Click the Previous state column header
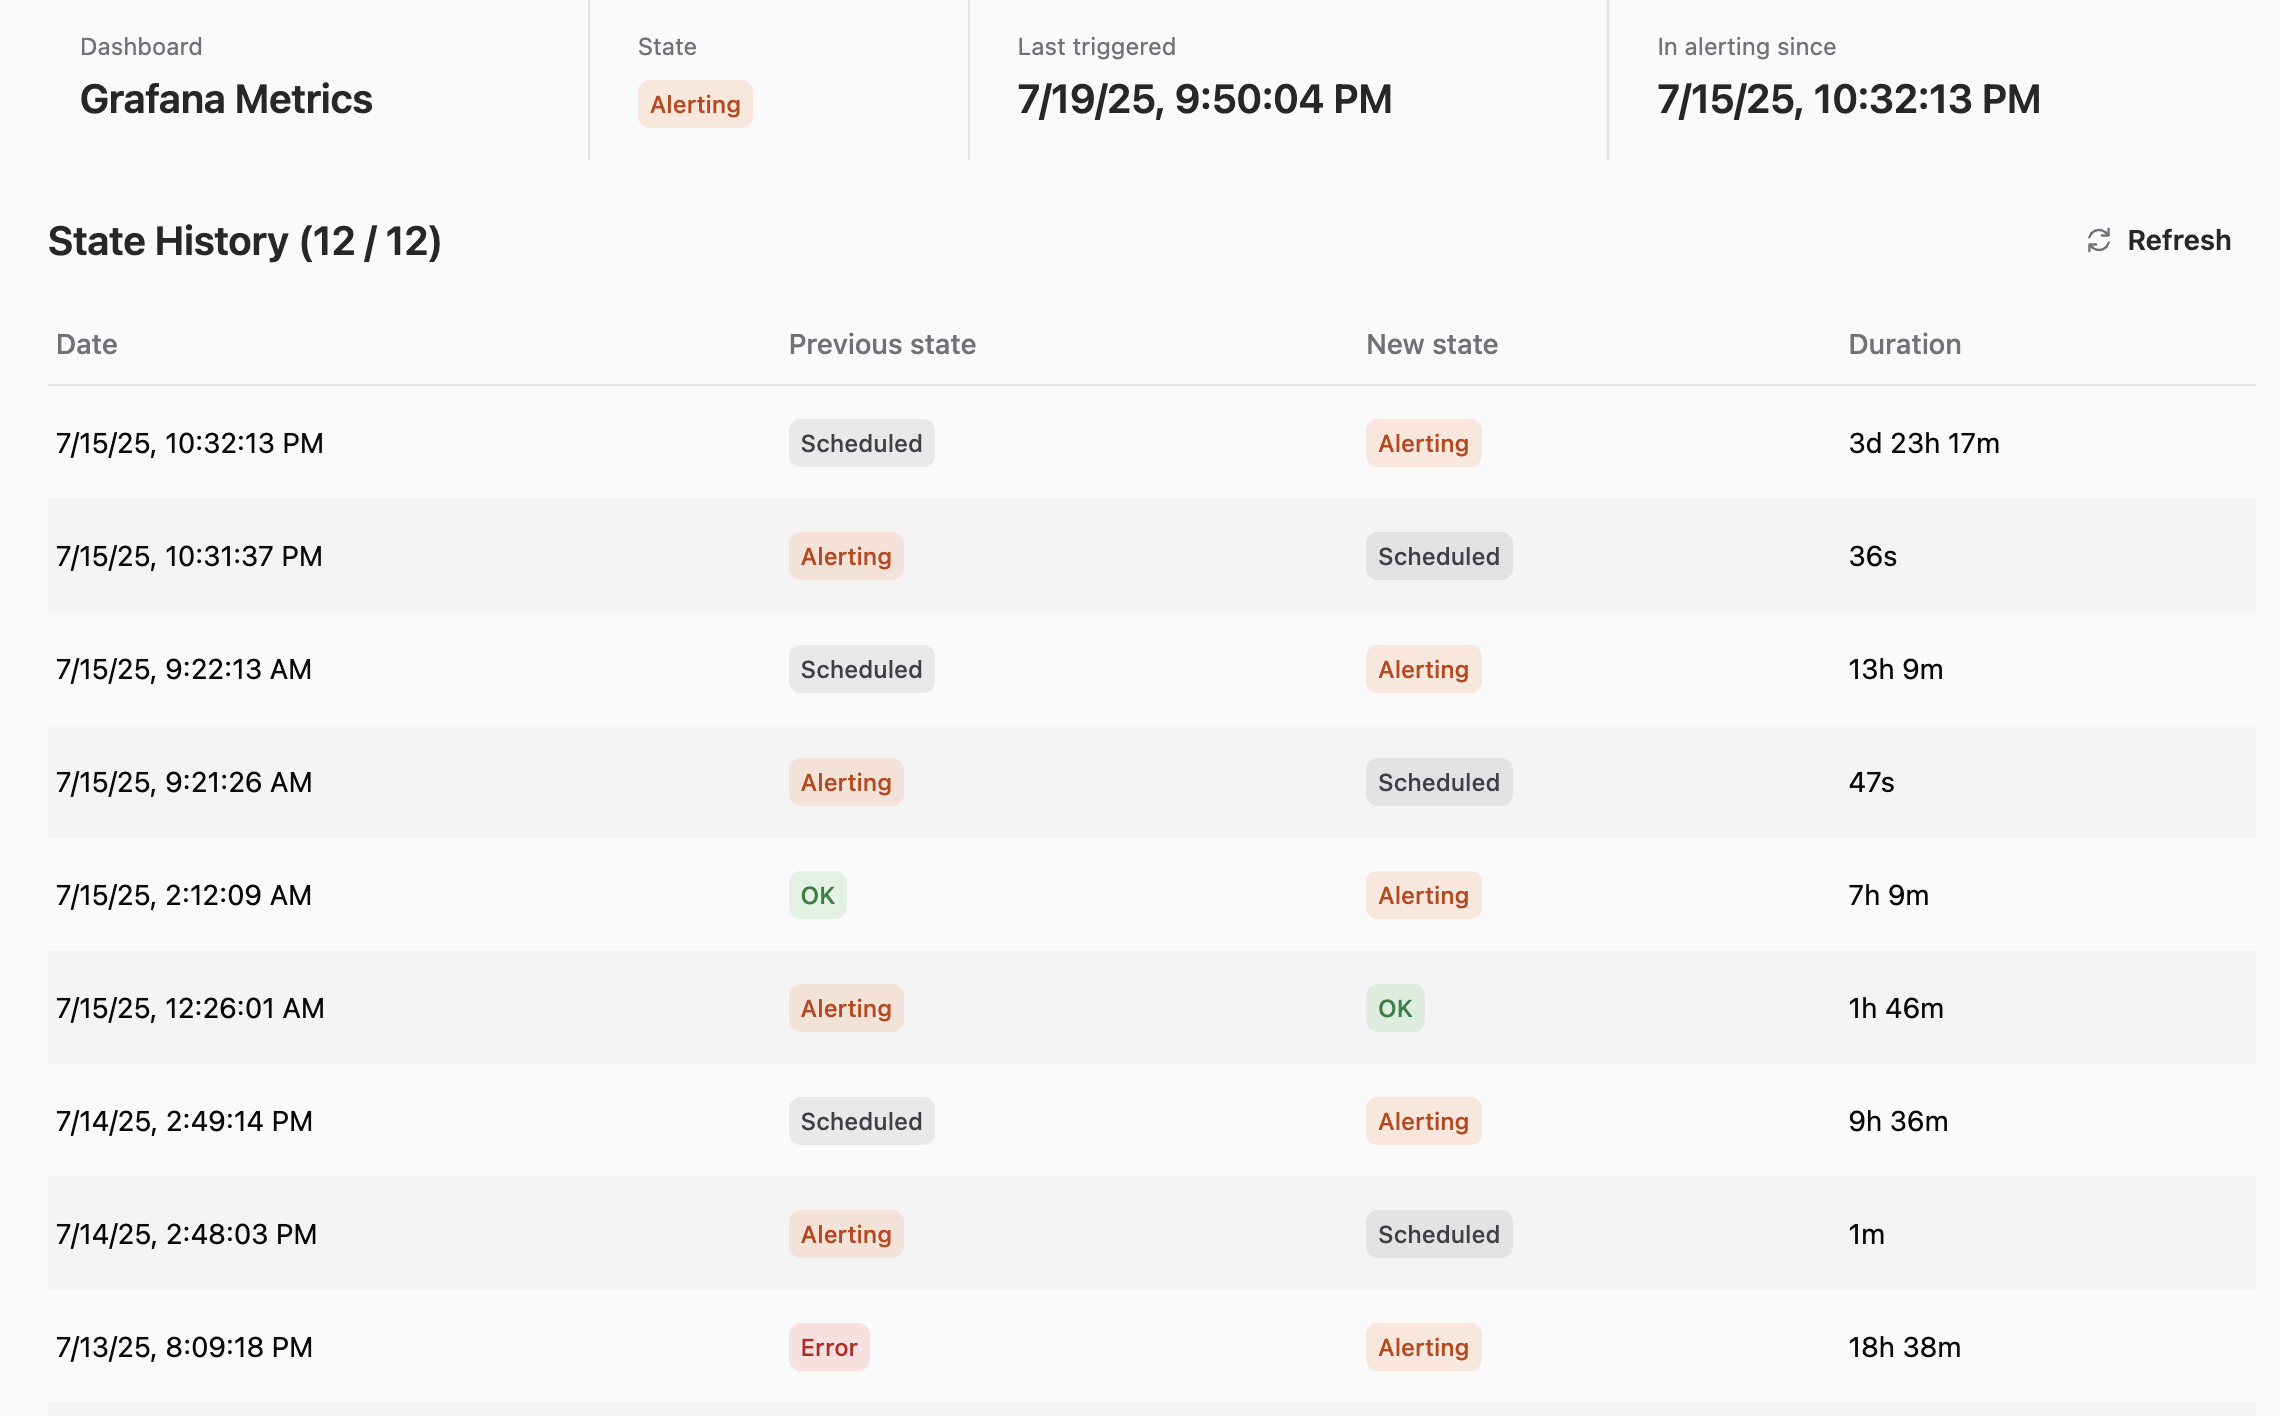 [x=882, y=344]
